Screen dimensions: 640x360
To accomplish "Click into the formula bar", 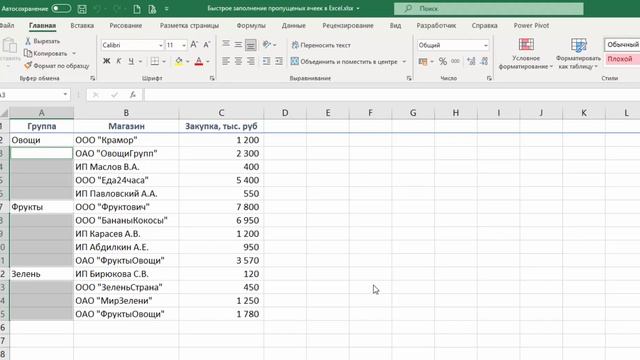I will click(391, 95).
